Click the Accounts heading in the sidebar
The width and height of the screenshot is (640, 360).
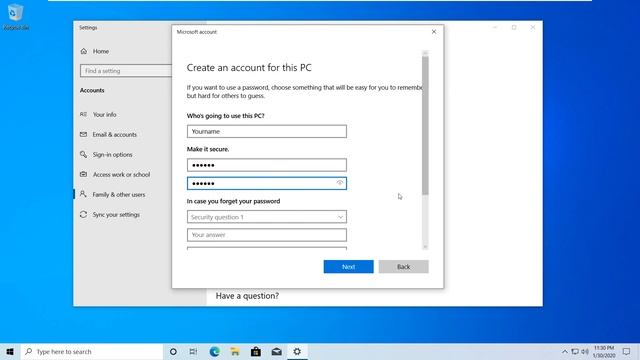[92, 90]
